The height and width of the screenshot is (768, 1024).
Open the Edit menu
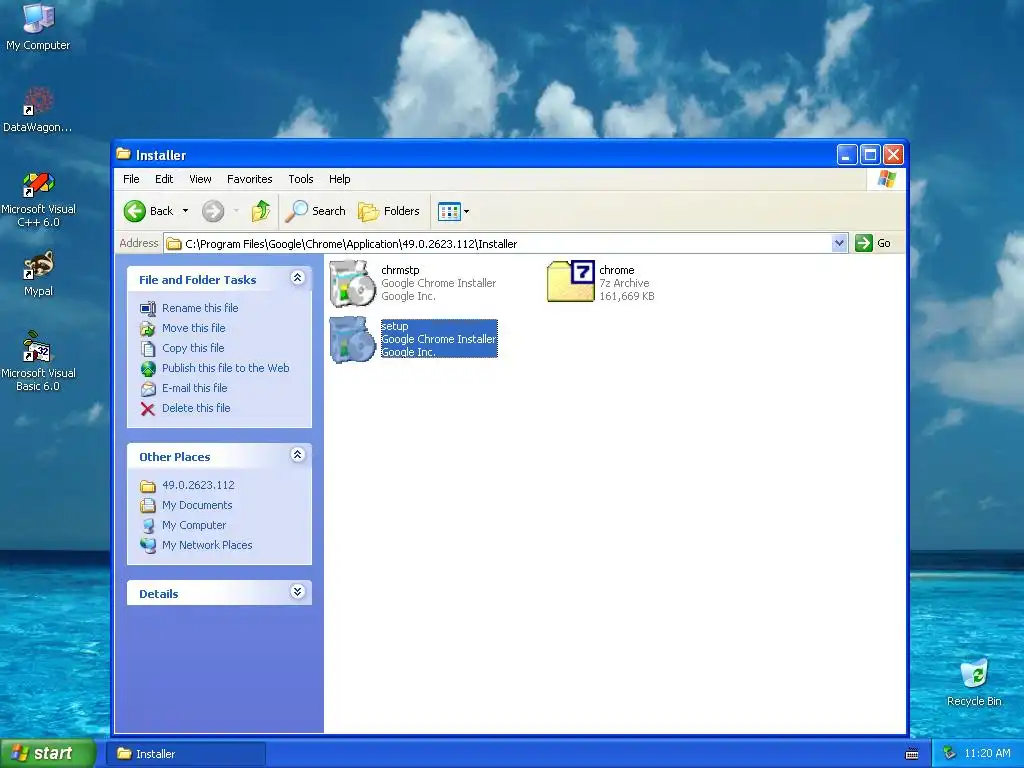point(164,179)
